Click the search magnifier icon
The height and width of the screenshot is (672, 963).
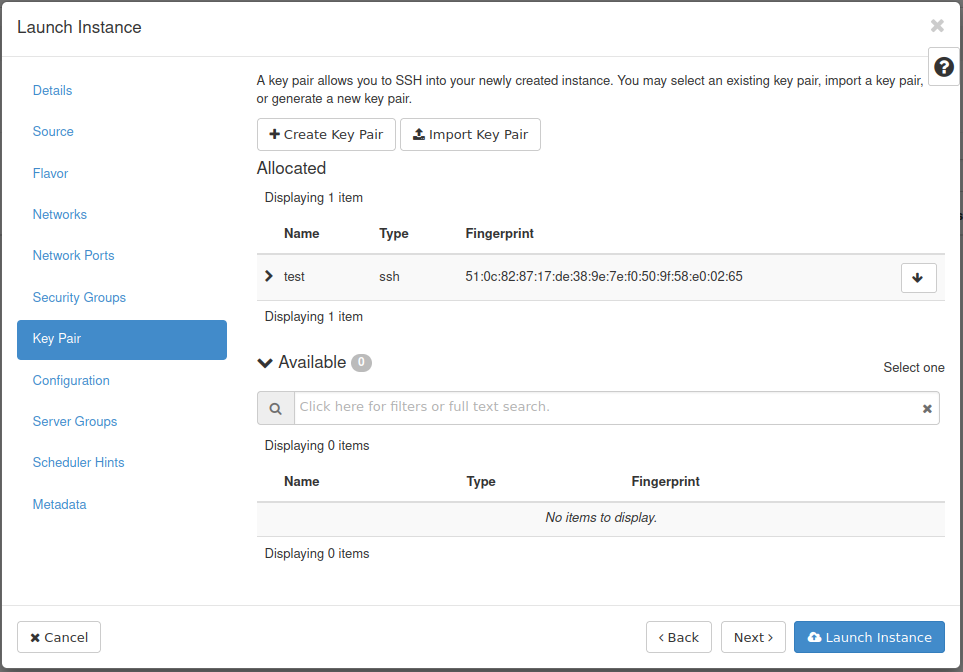[x=275, y=408]
